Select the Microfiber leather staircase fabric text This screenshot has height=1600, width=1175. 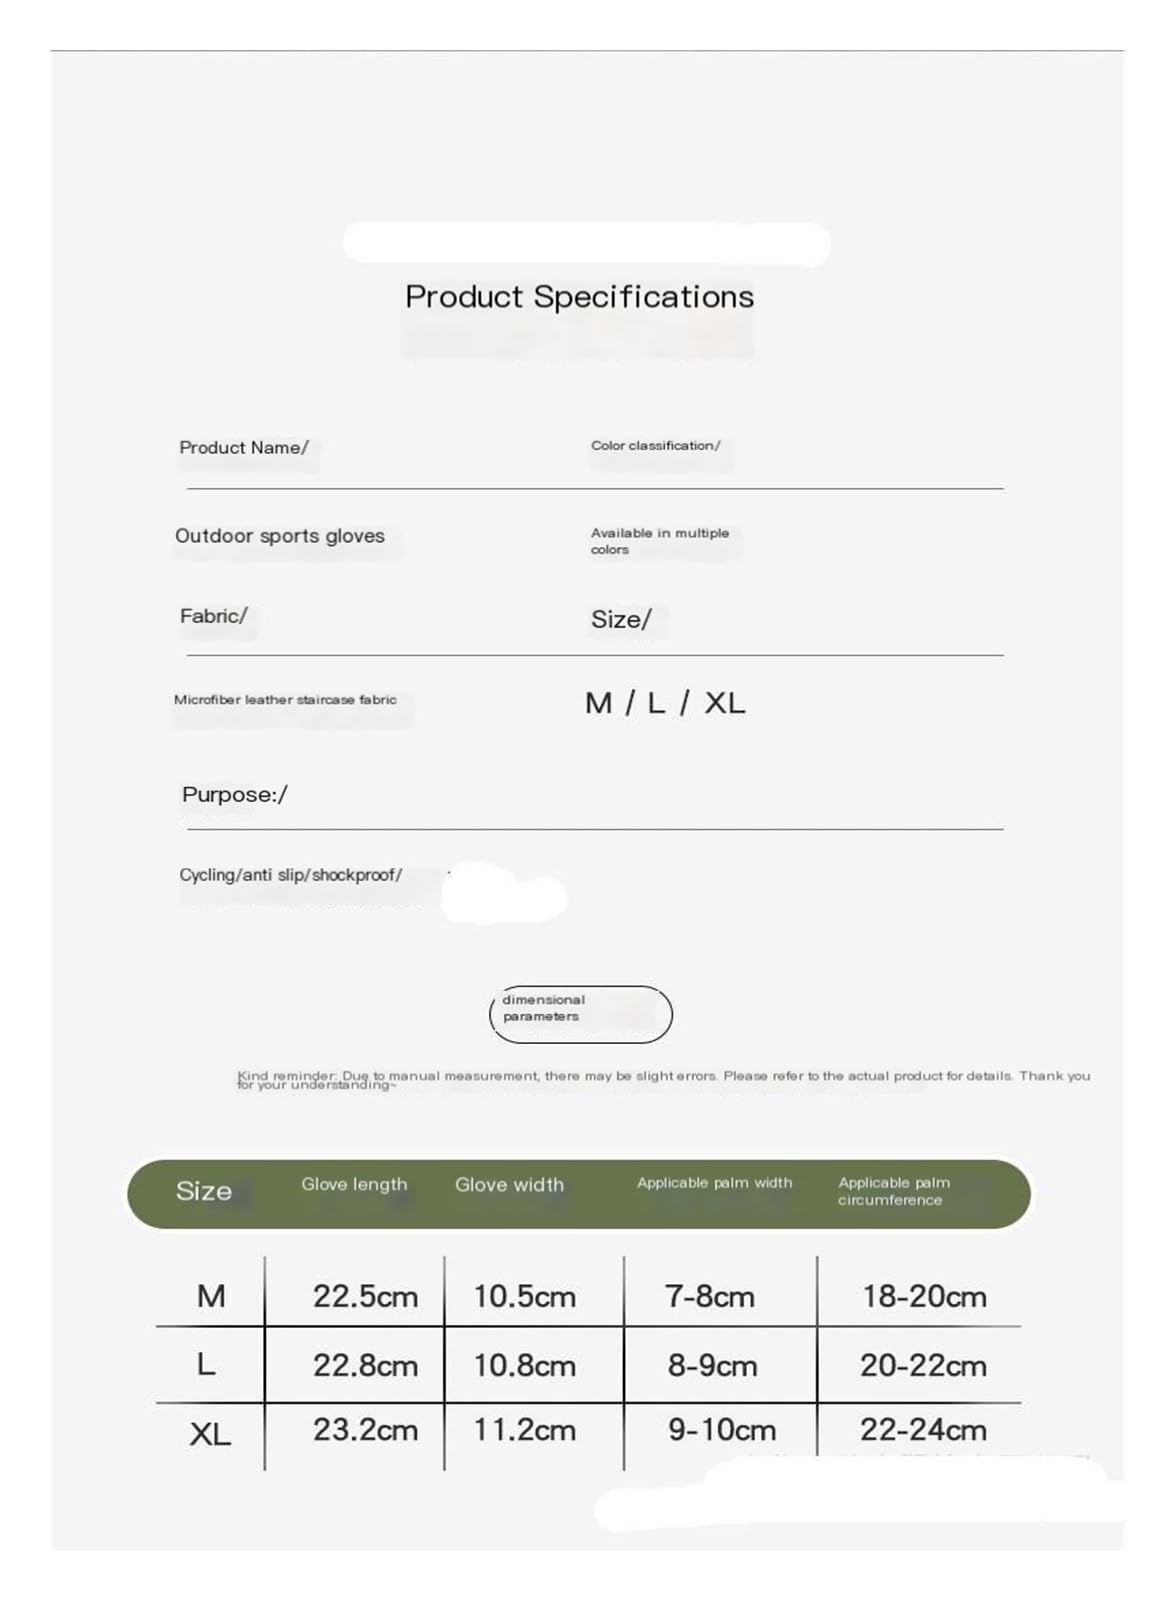(285, 700)
